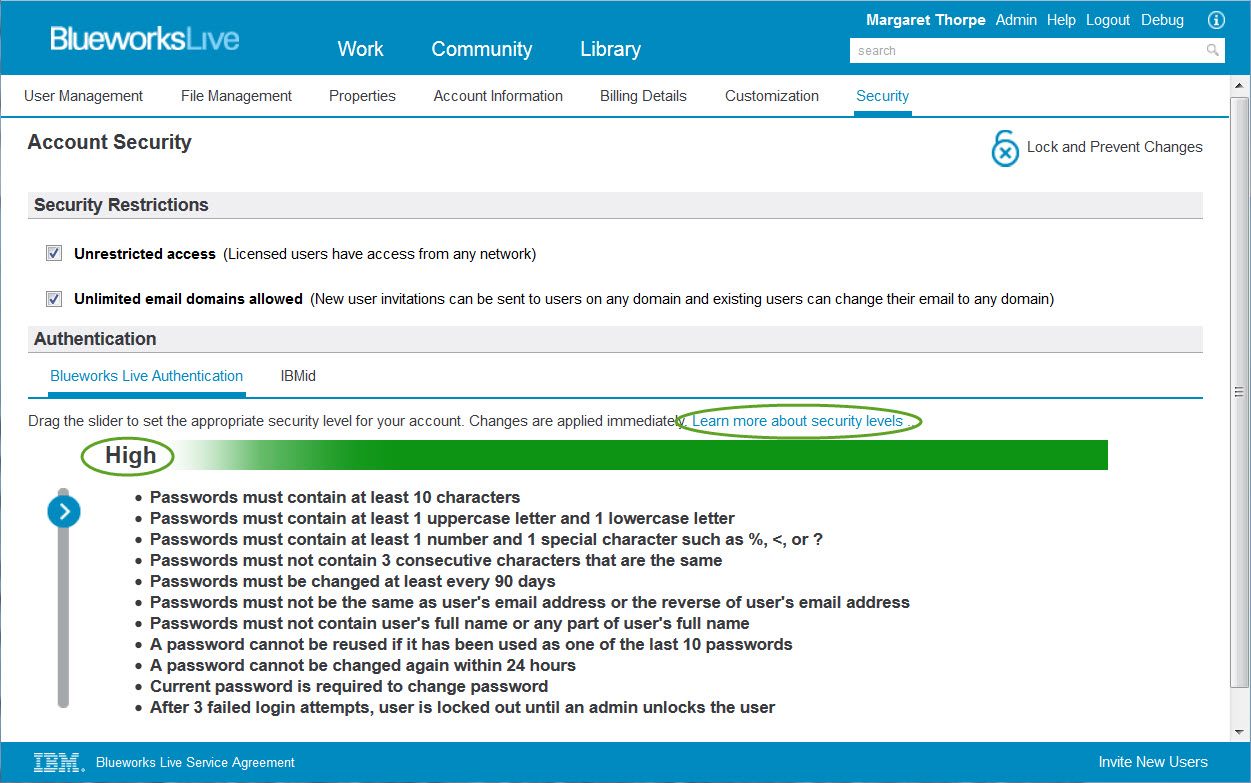1251x783 pixels.
Task: Click rule about user's full name
Action: [x=450, y=623]
